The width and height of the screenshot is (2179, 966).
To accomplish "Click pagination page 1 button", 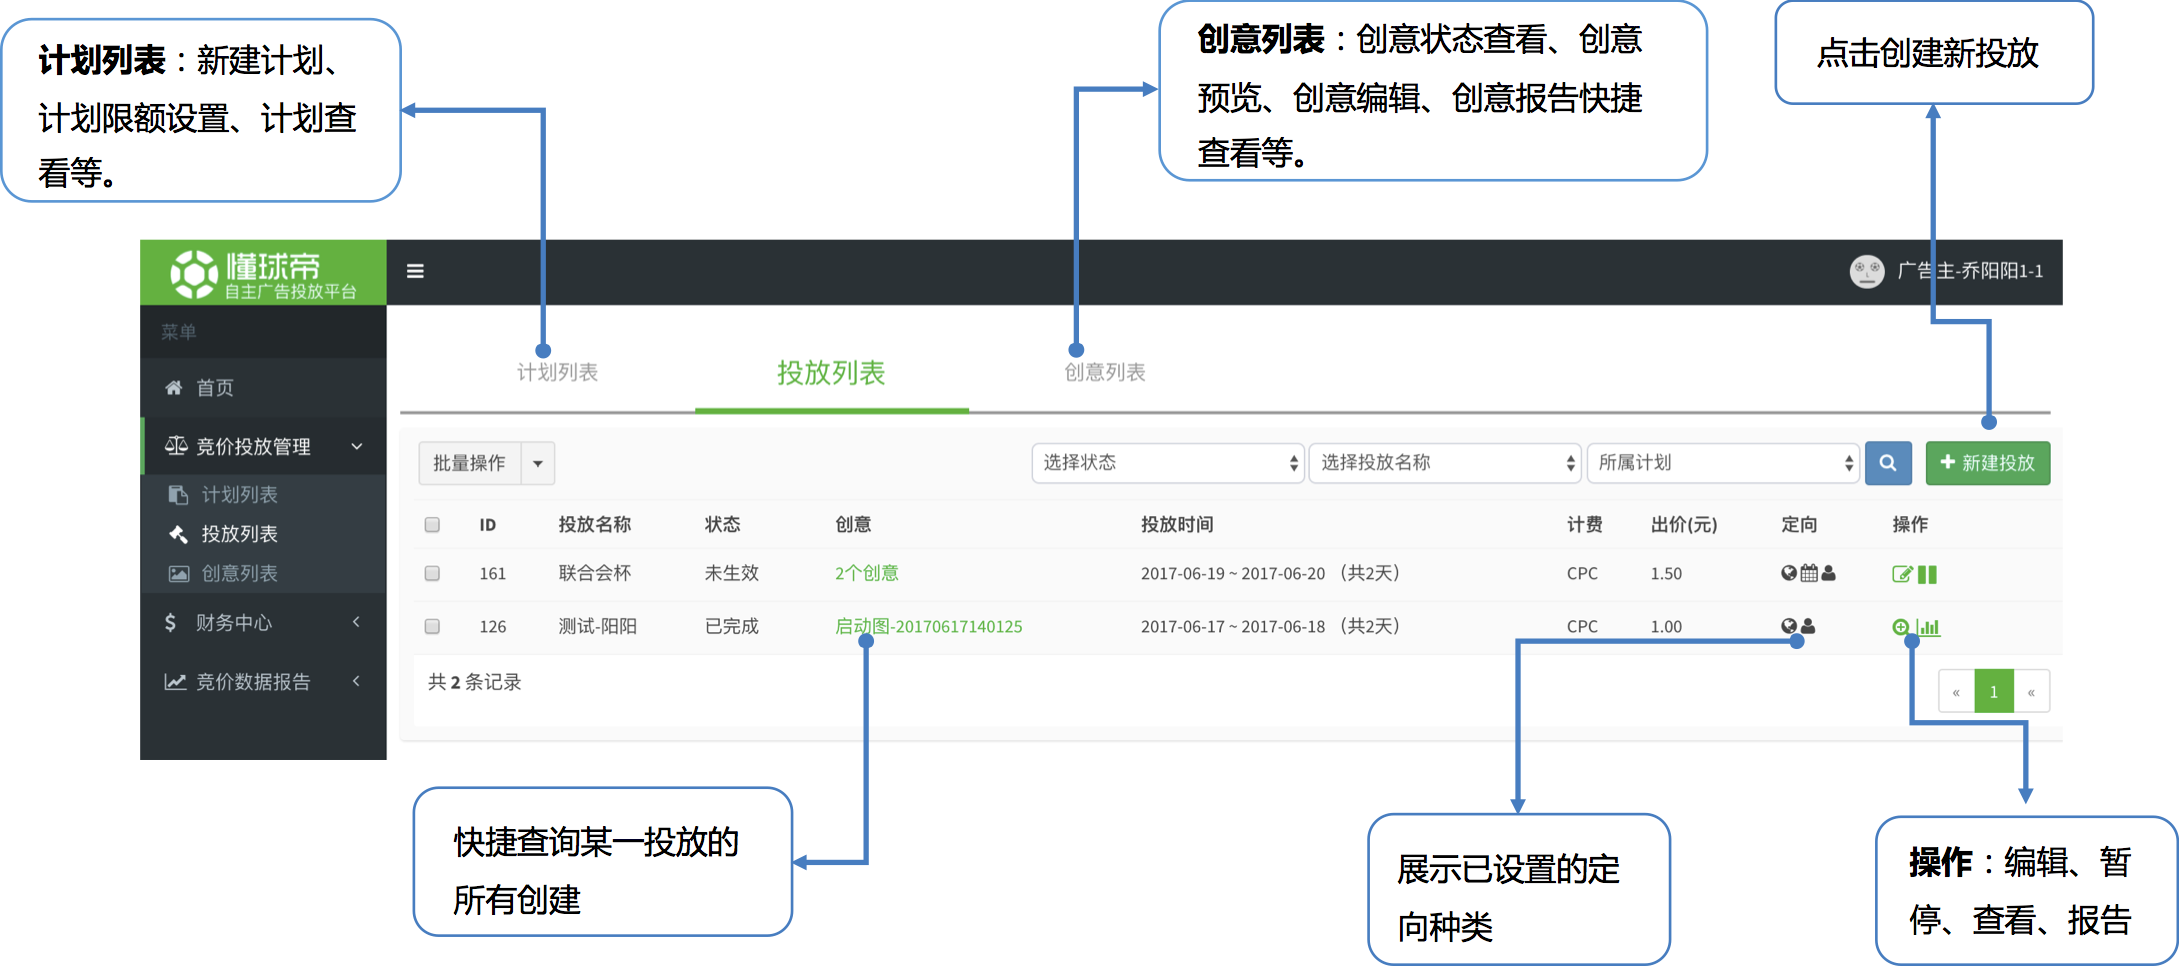I will coord(1993,691).
